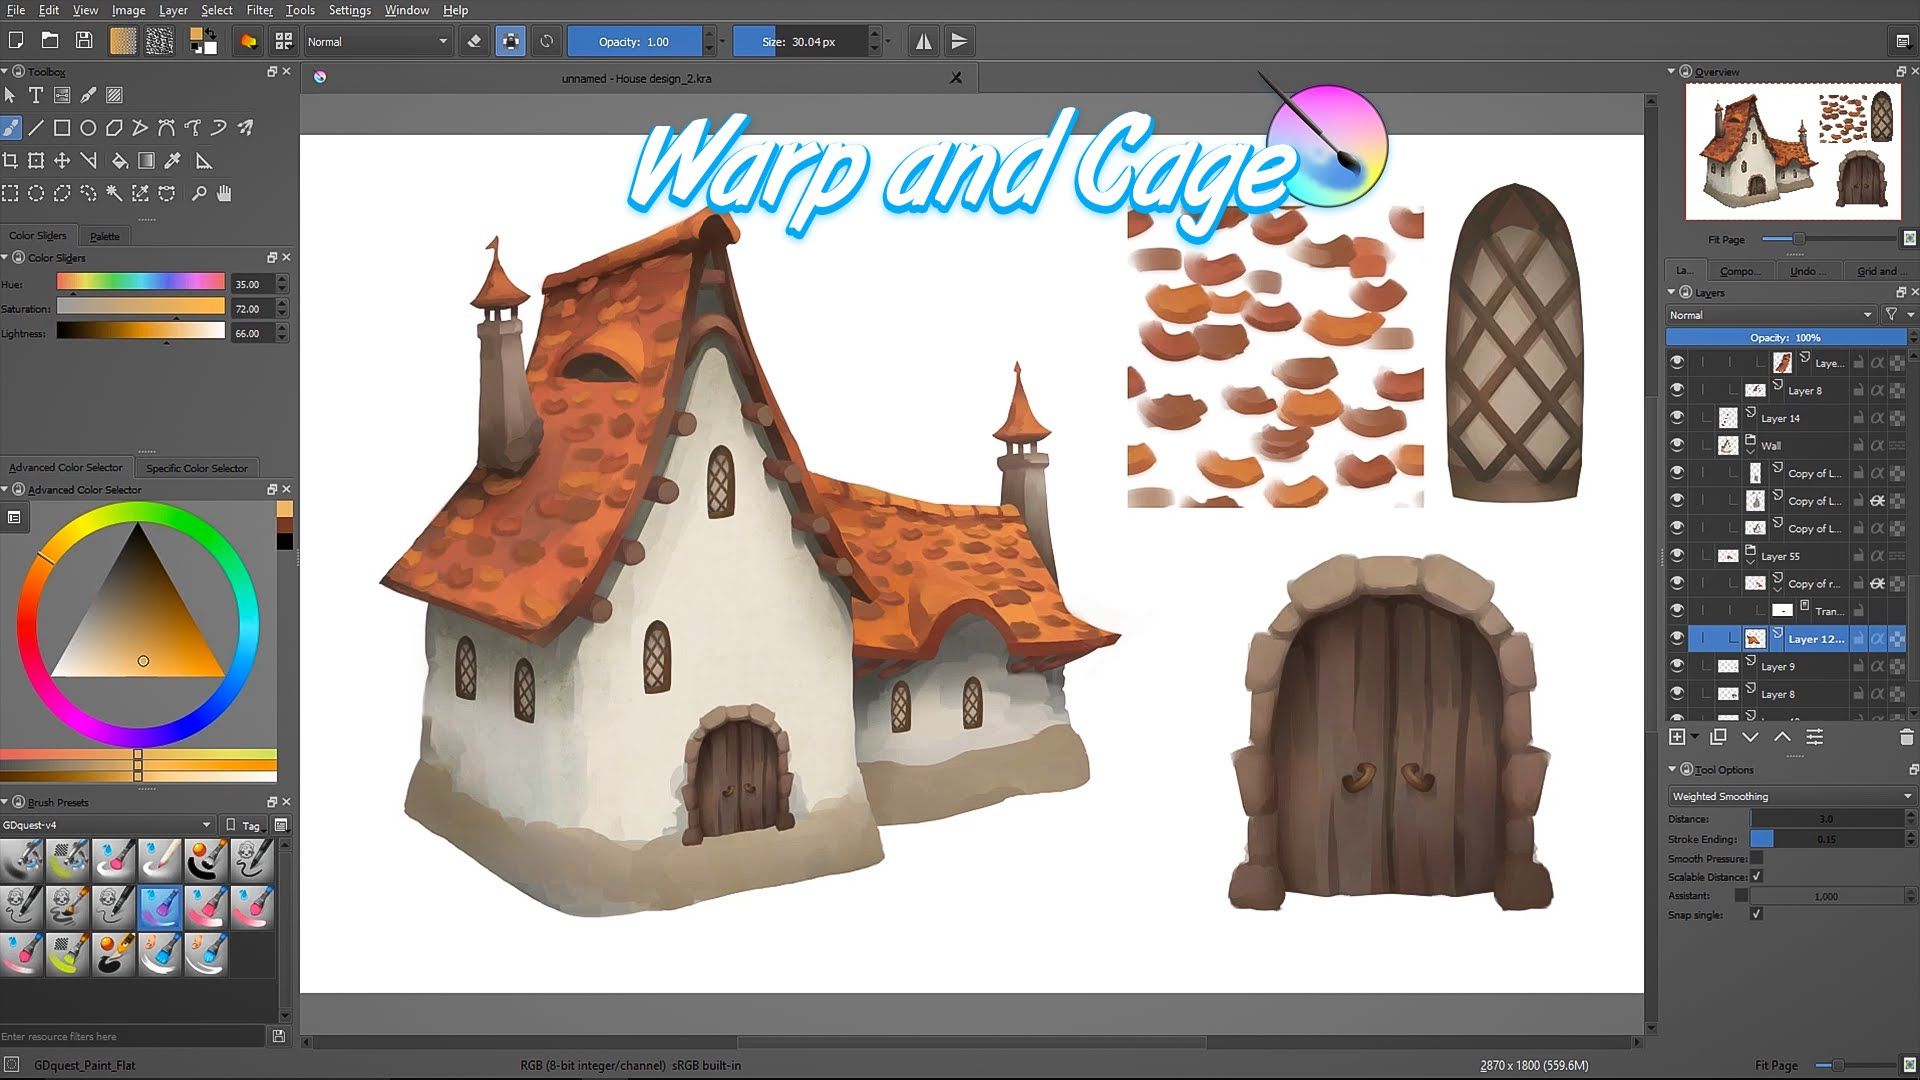Select Layer 9 in layers list
1920x1080 pixels.
(1778, 666)
